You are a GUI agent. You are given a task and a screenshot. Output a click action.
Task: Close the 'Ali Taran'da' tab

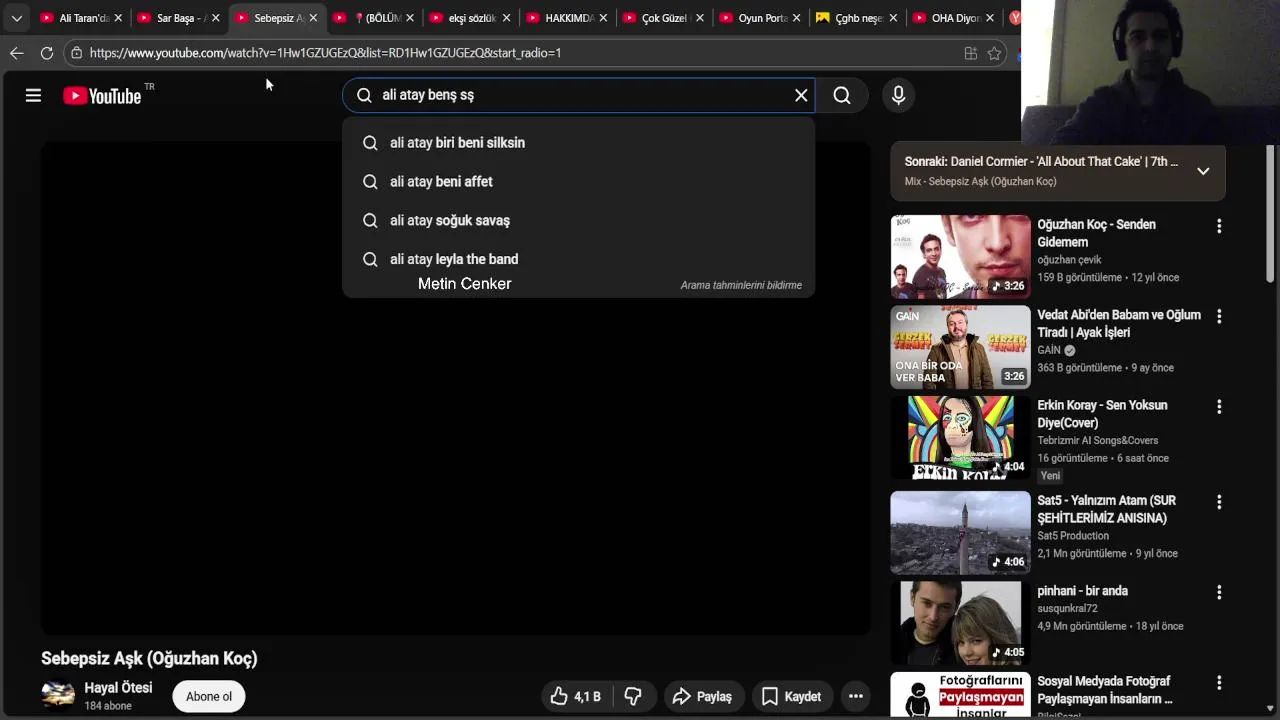[118, 18]
